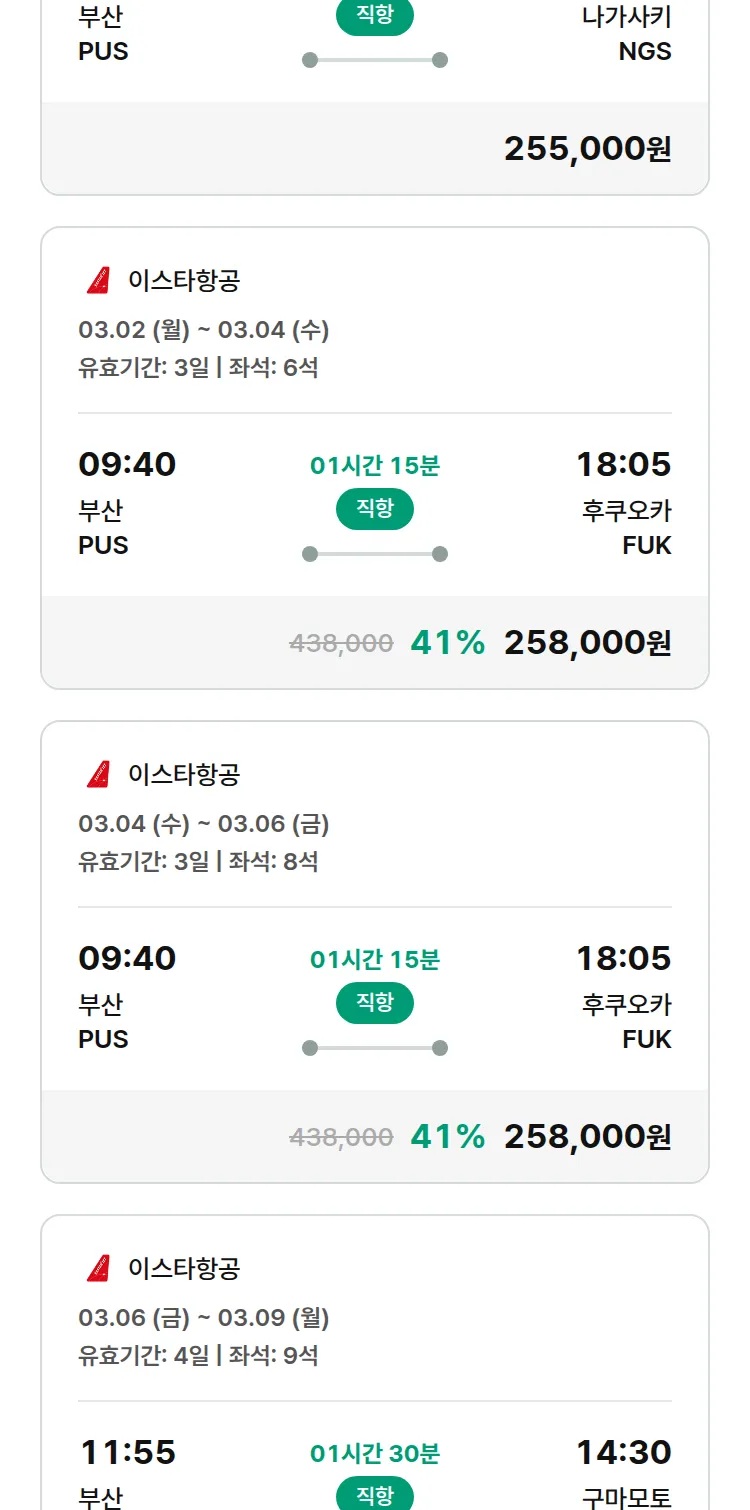Open the 03.02 (월) ~ 03.04 (수) date range
The height and width of the screenshot is (1510, 750).
[204, 330]
